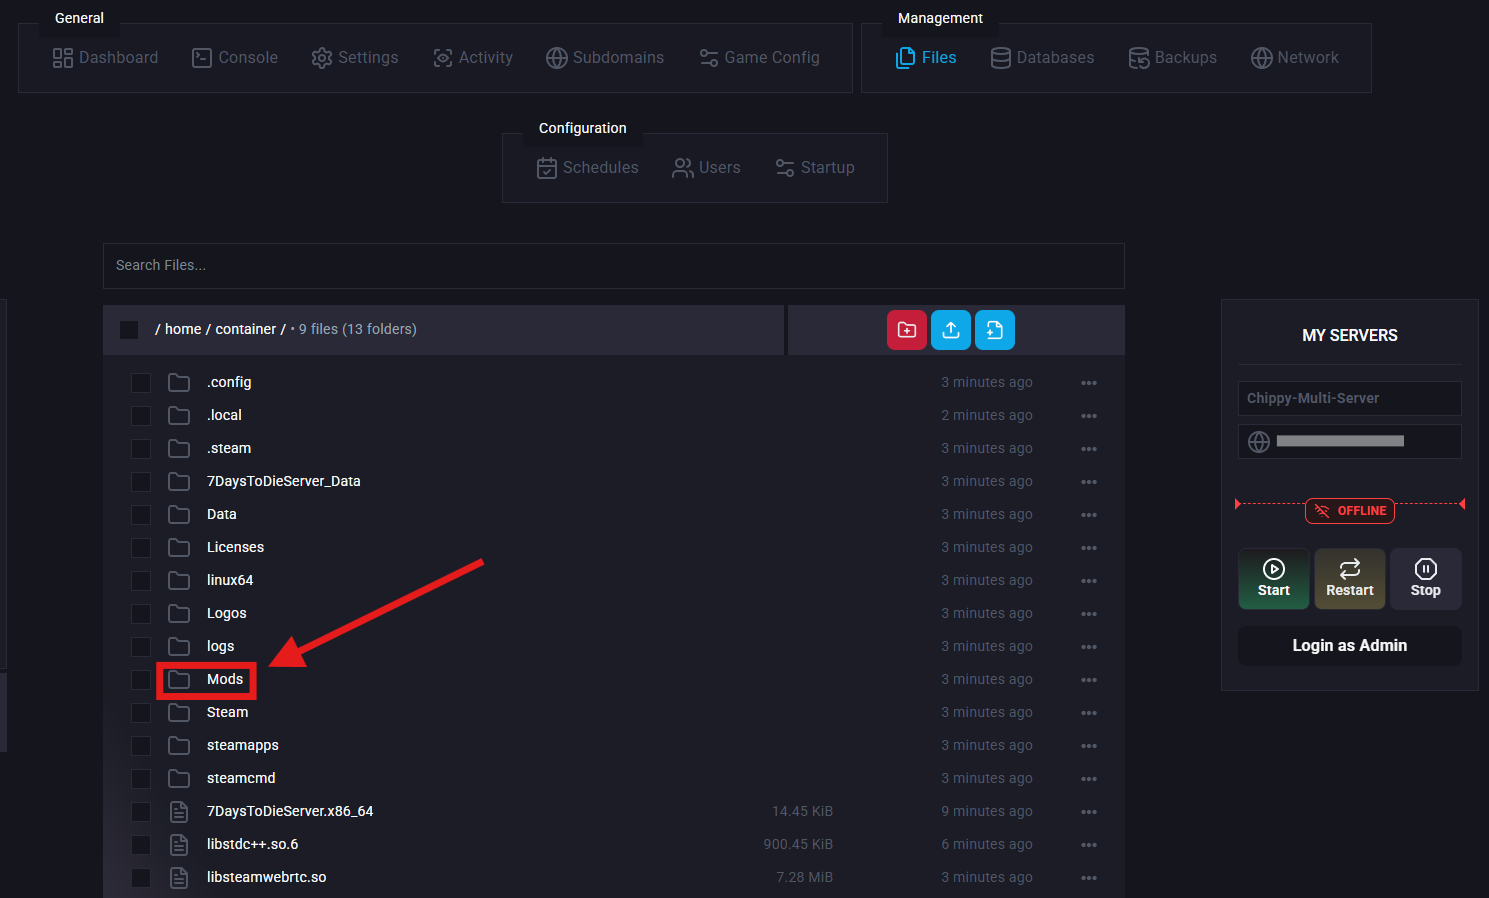Open the Activity tab

pyautogui.click(x=473, y=58)
